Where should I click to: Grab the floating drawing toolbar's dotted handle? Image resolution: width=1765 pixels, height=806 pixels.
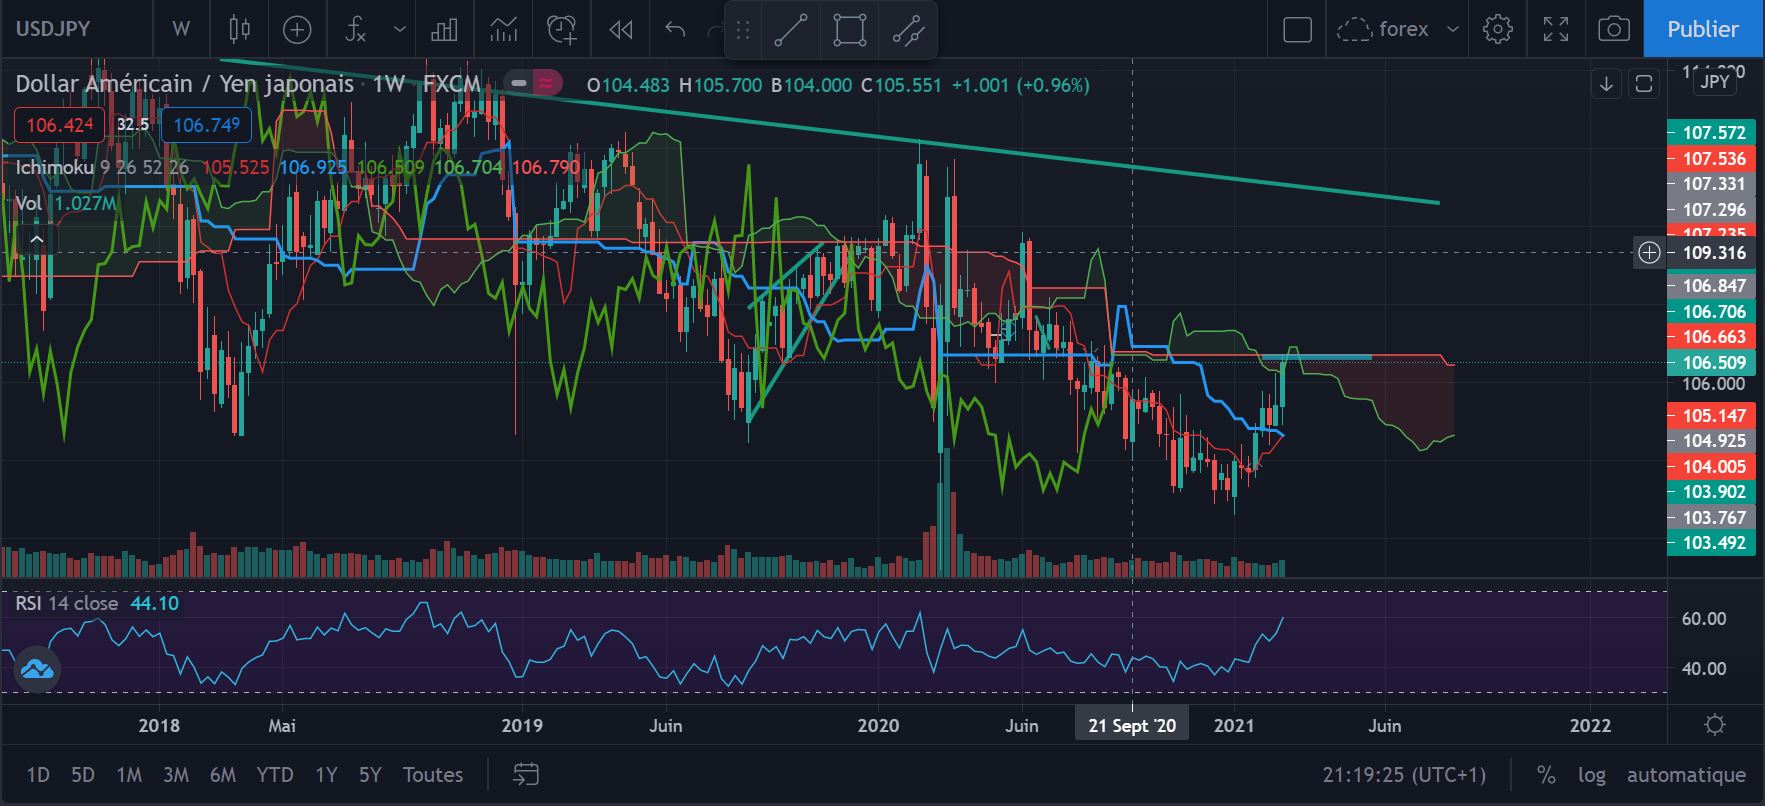tap(743, 30)
